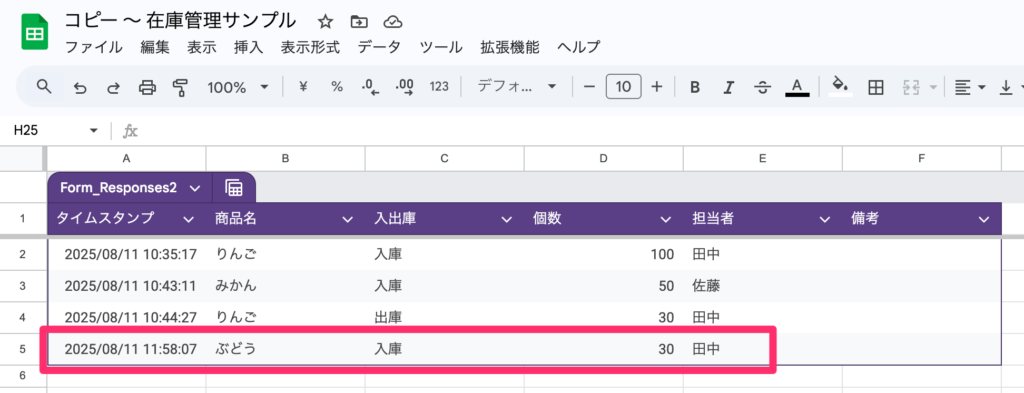Viewport: 1024px width, 393px height.
Task: Open horizontal align dropdown
Action: [969, 87]
